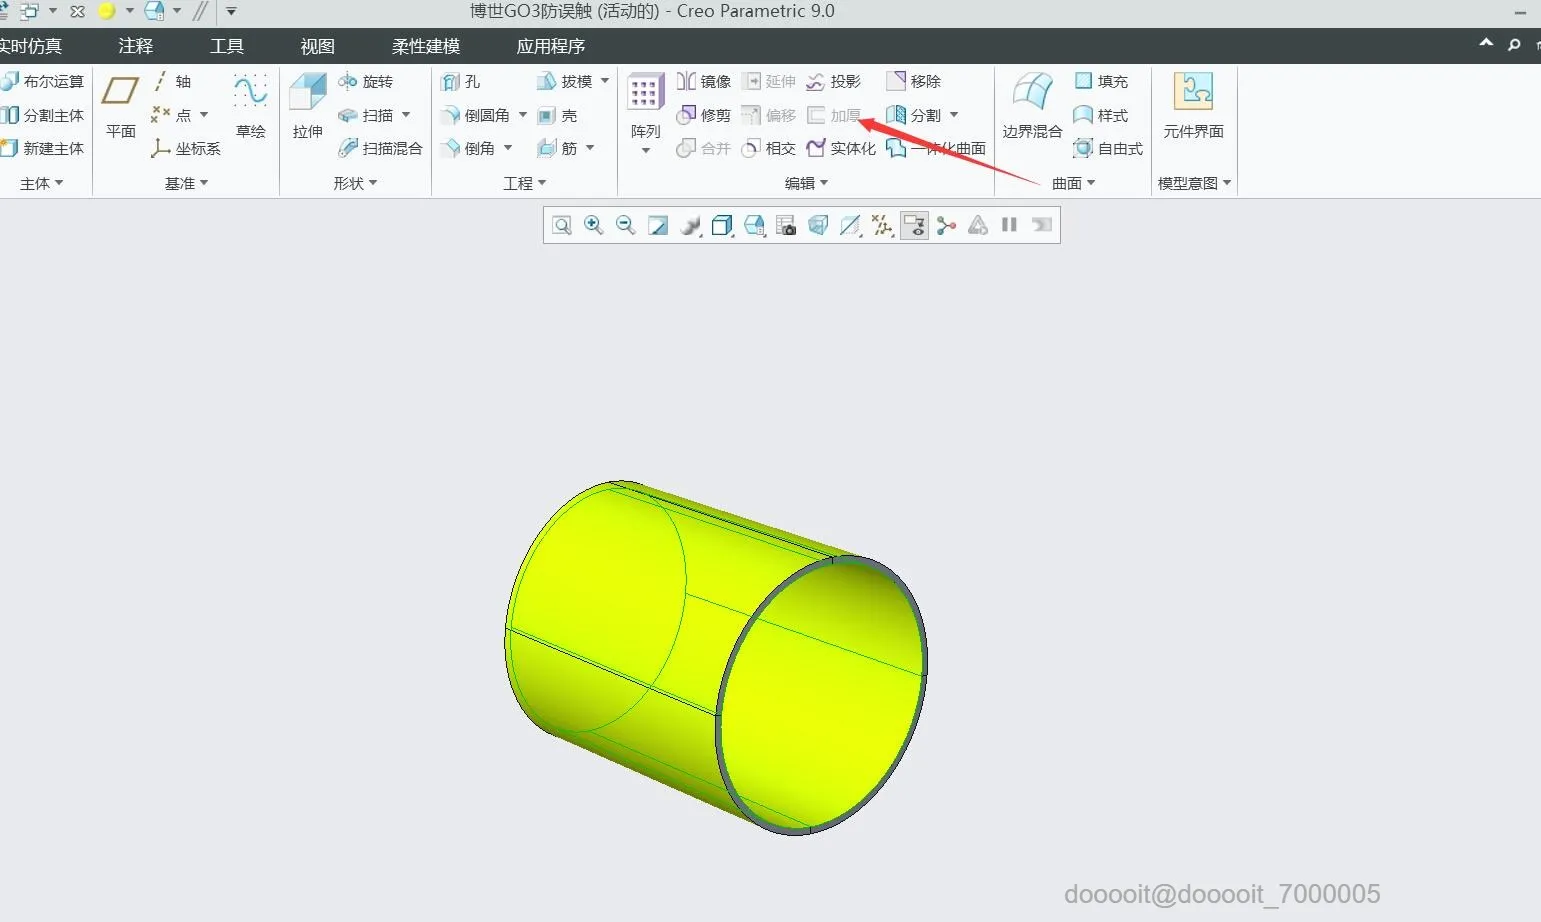
Task: Open command search magnifier in ribbon bar
Action: (x=1514, y=45)
